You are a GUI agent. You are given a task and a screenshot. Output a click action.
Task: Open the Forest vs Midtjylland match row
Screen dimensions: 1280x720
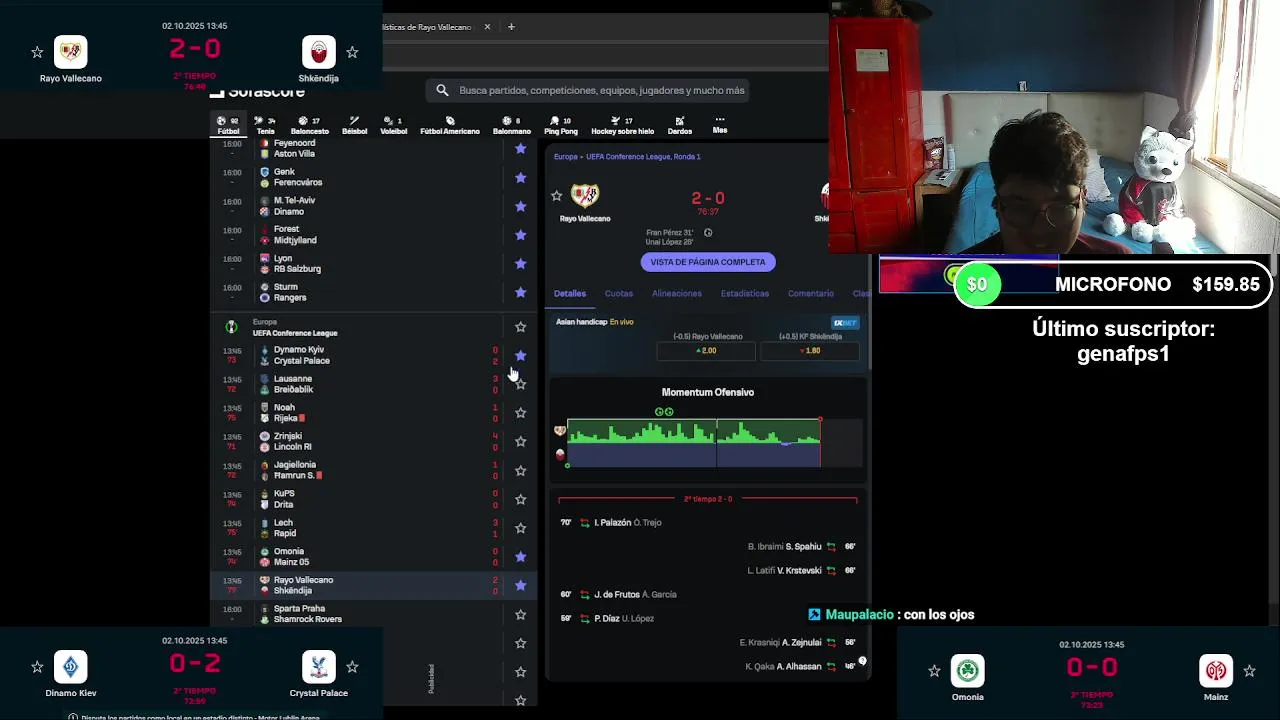click(x=374, y=234)
